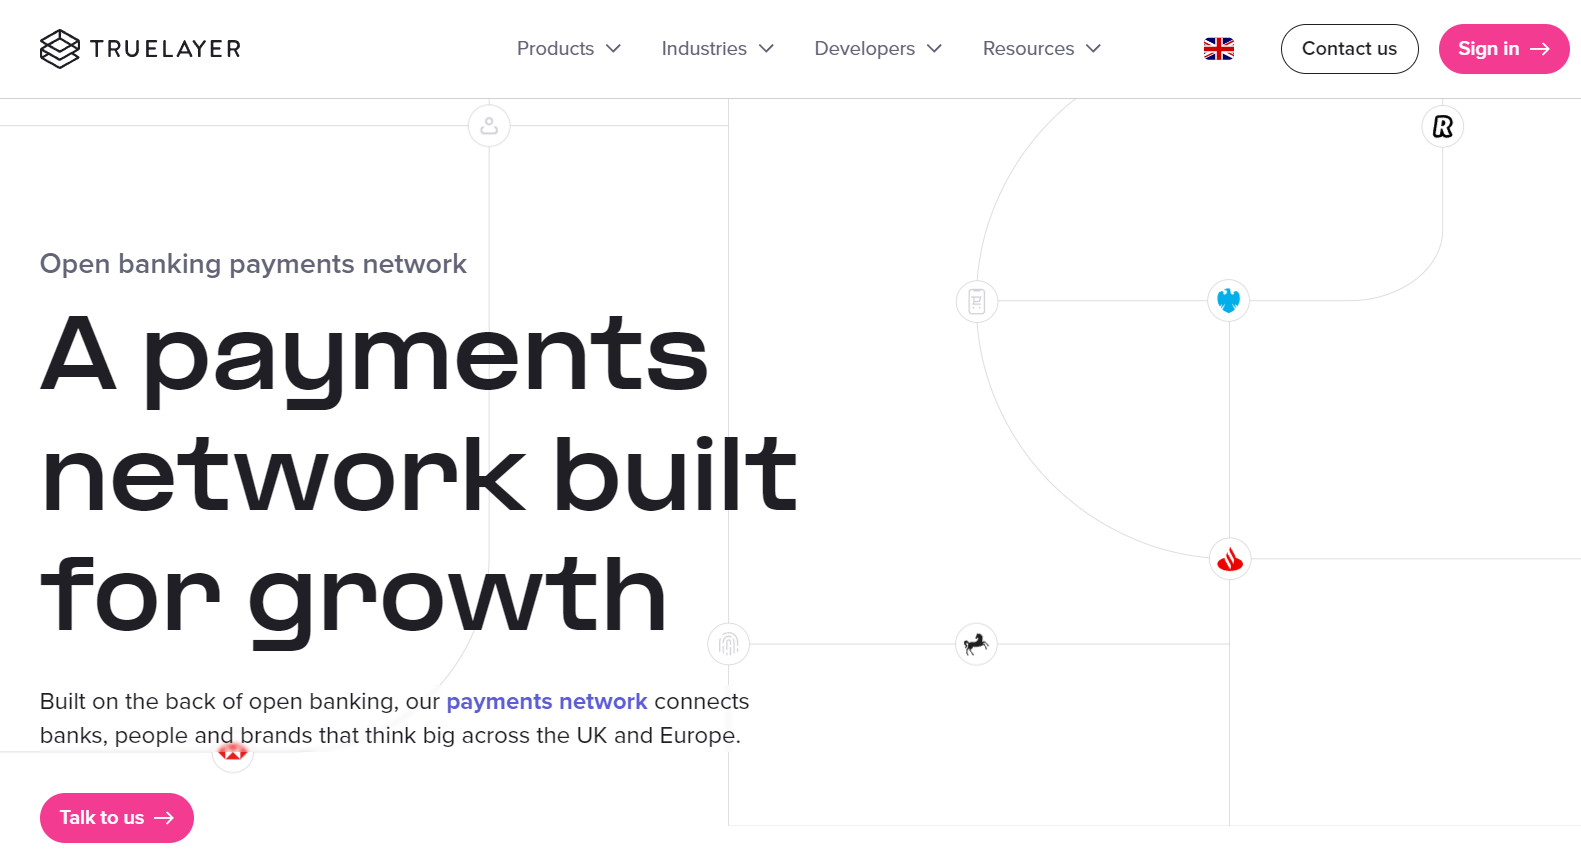1581x851 pixels.
Task: Follow the payments network link
Action: coord(546,702)
